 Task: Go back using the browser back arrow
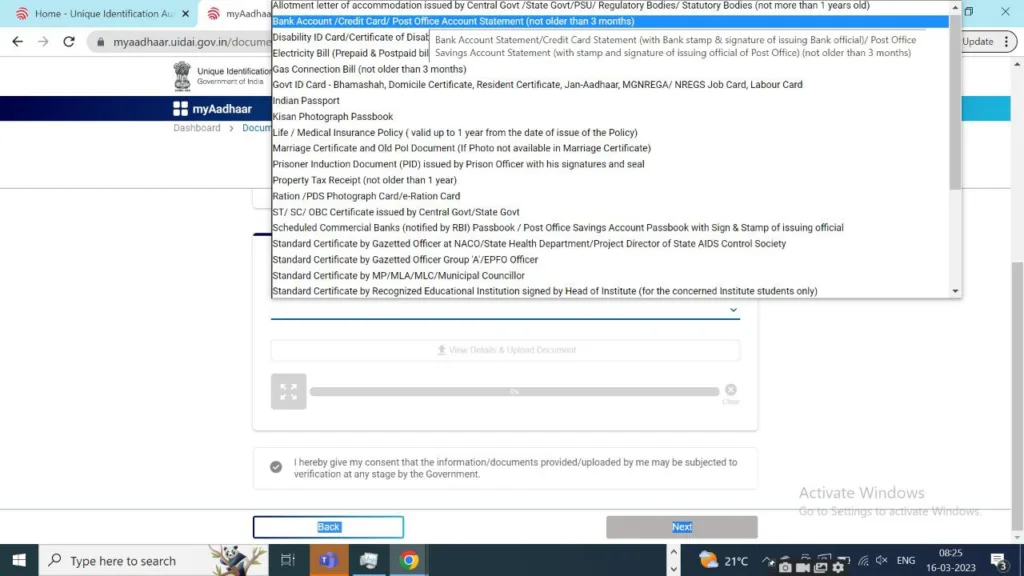[17, 42]
